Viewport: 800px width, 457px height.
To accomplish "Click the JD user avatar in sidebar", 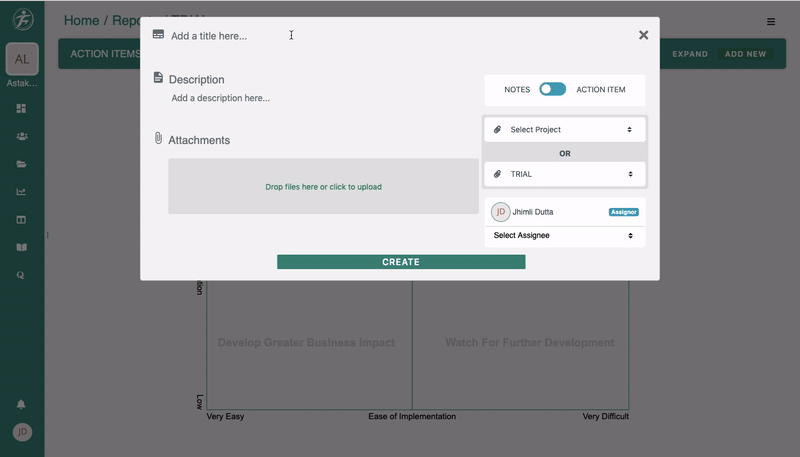I will [x=22, y=432].
